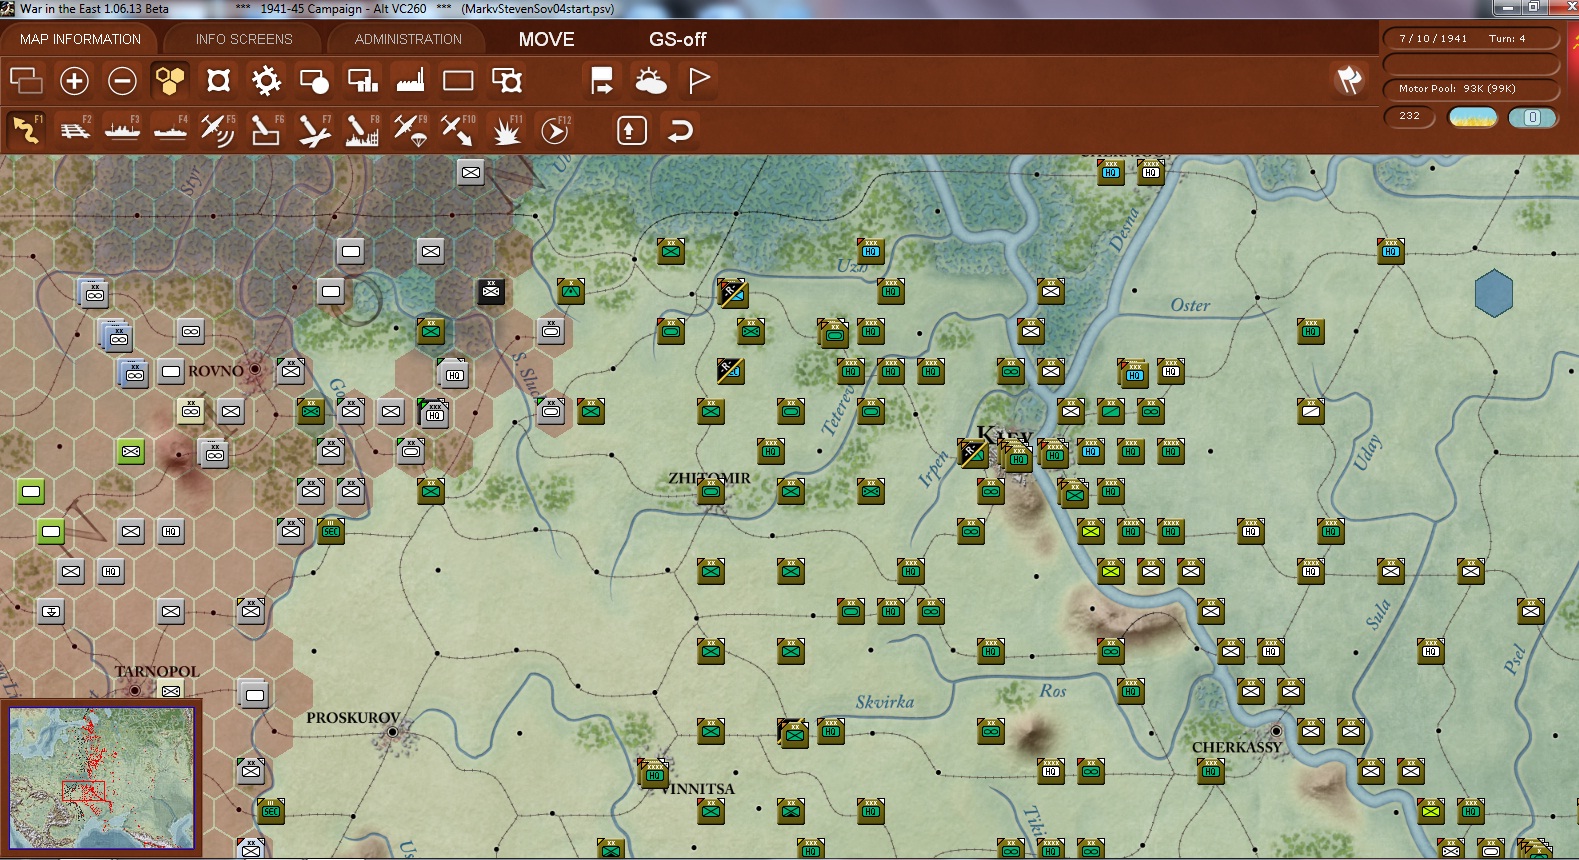Select the F6 bombing mode icon

[x=266, y=130]
